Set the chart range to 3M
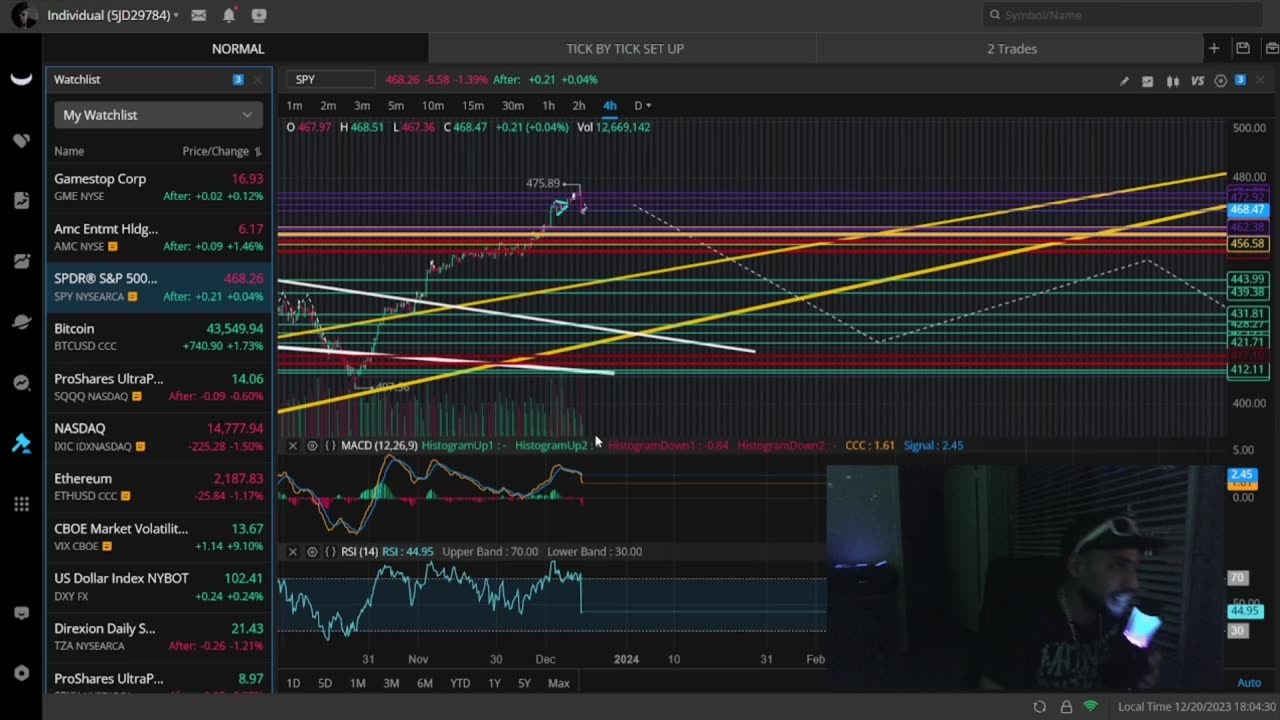The image size is (1280, 720). pyautogui.click(x=391, y=684)
